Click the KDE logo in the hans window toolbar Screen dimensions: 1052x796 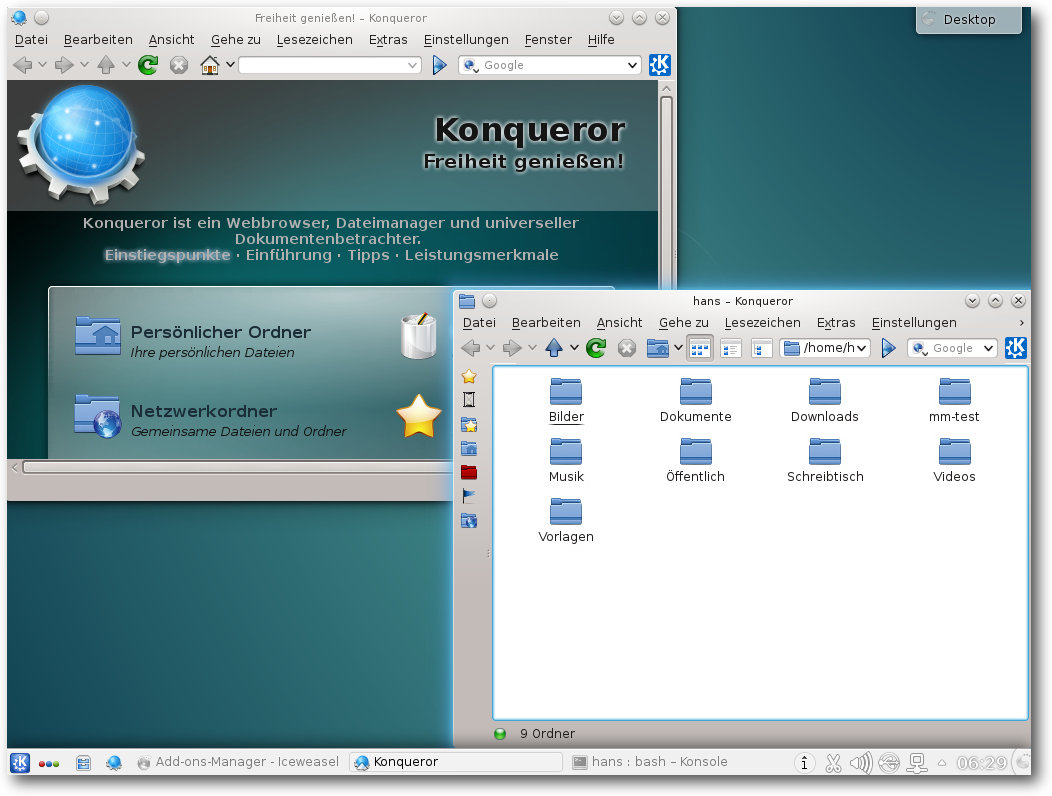tap(1016, 348)
